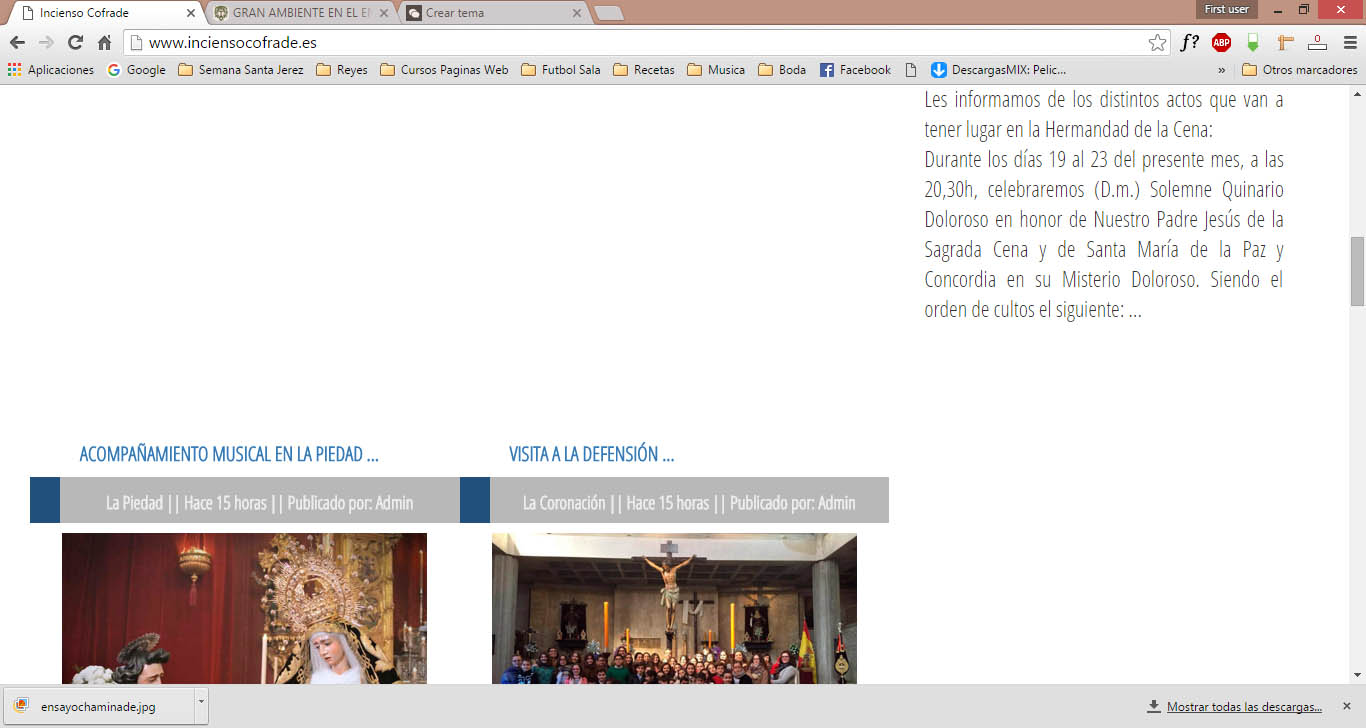
Task: Click Mostrar todas las descargas link
Action: (x=1243, y=706)
